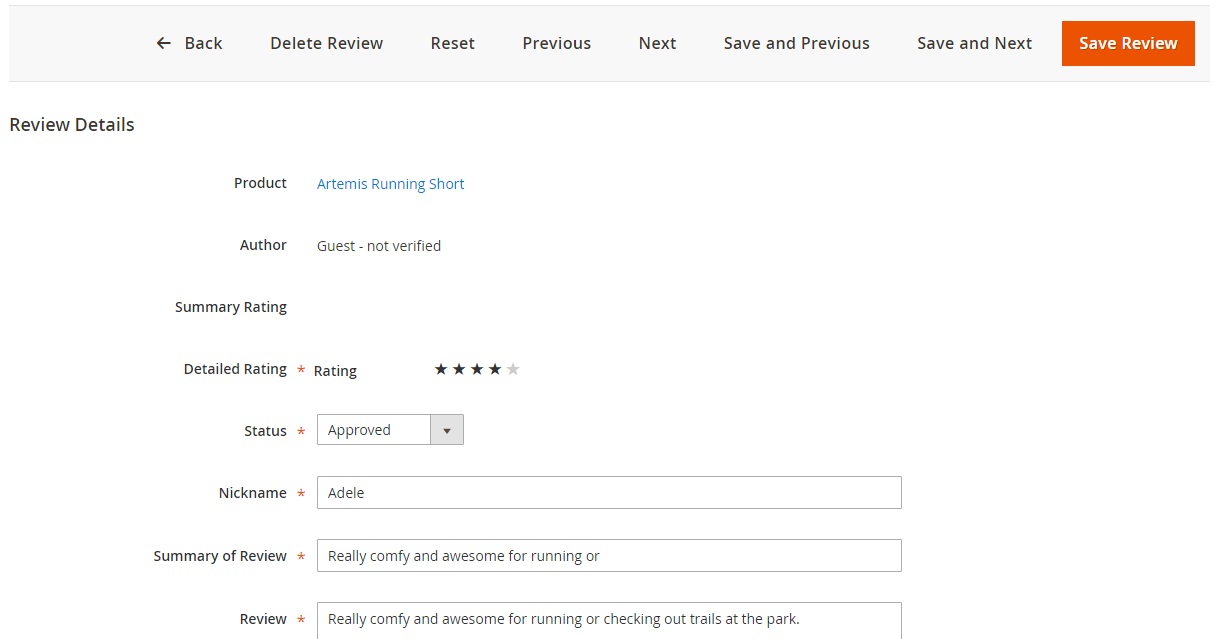This screenshot has width=1219, height=639.
Task: Set rating to two stars
Action: click(459, 370)
